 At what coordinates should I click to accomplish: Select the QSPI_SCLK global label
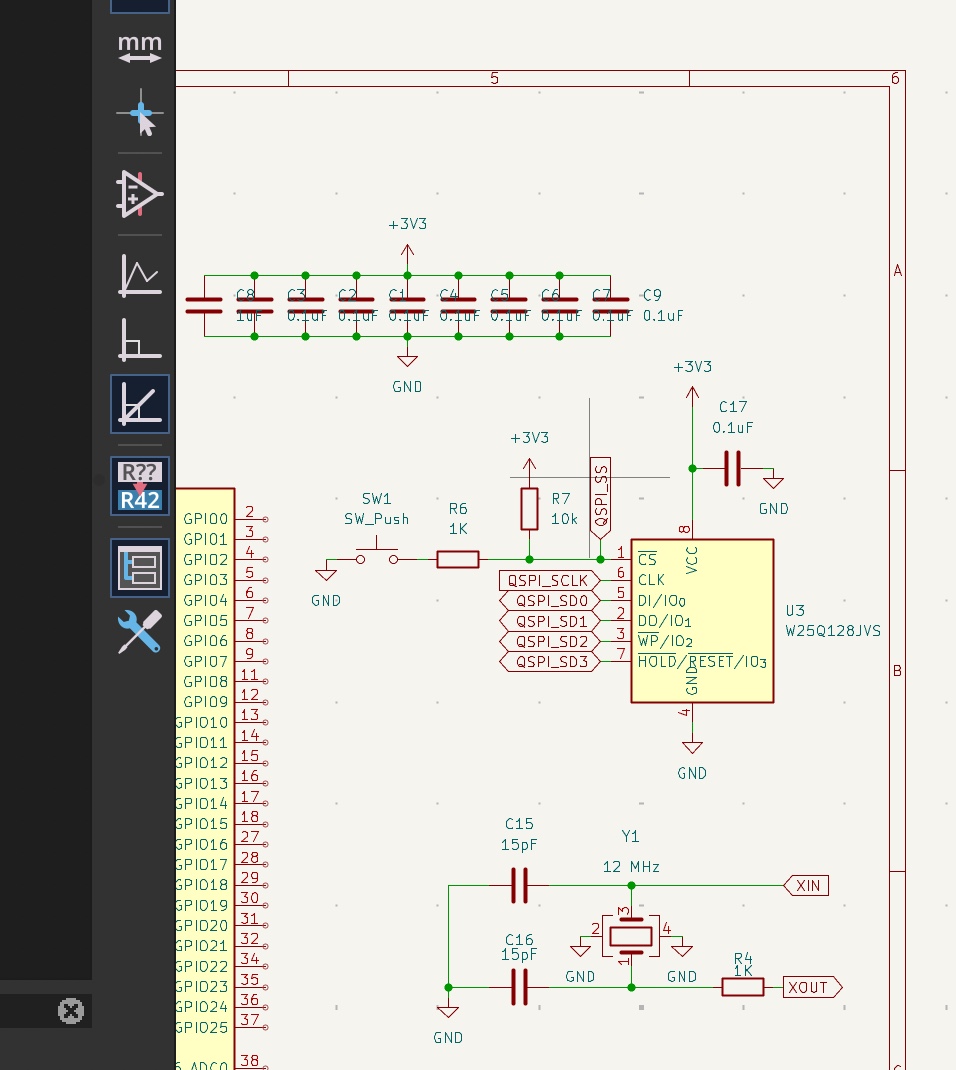pos(548,580)
